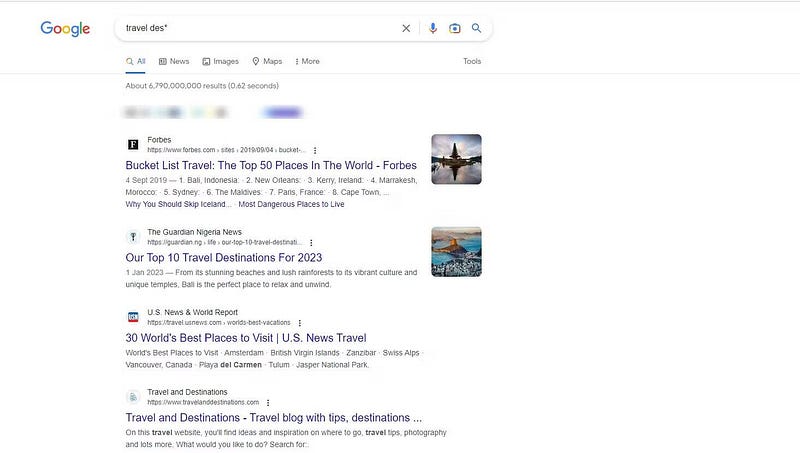Open three-dot options for Guardian Nigeria result
Image resolution: width=800 pixels, height=453 pixels.
(311, 243)
